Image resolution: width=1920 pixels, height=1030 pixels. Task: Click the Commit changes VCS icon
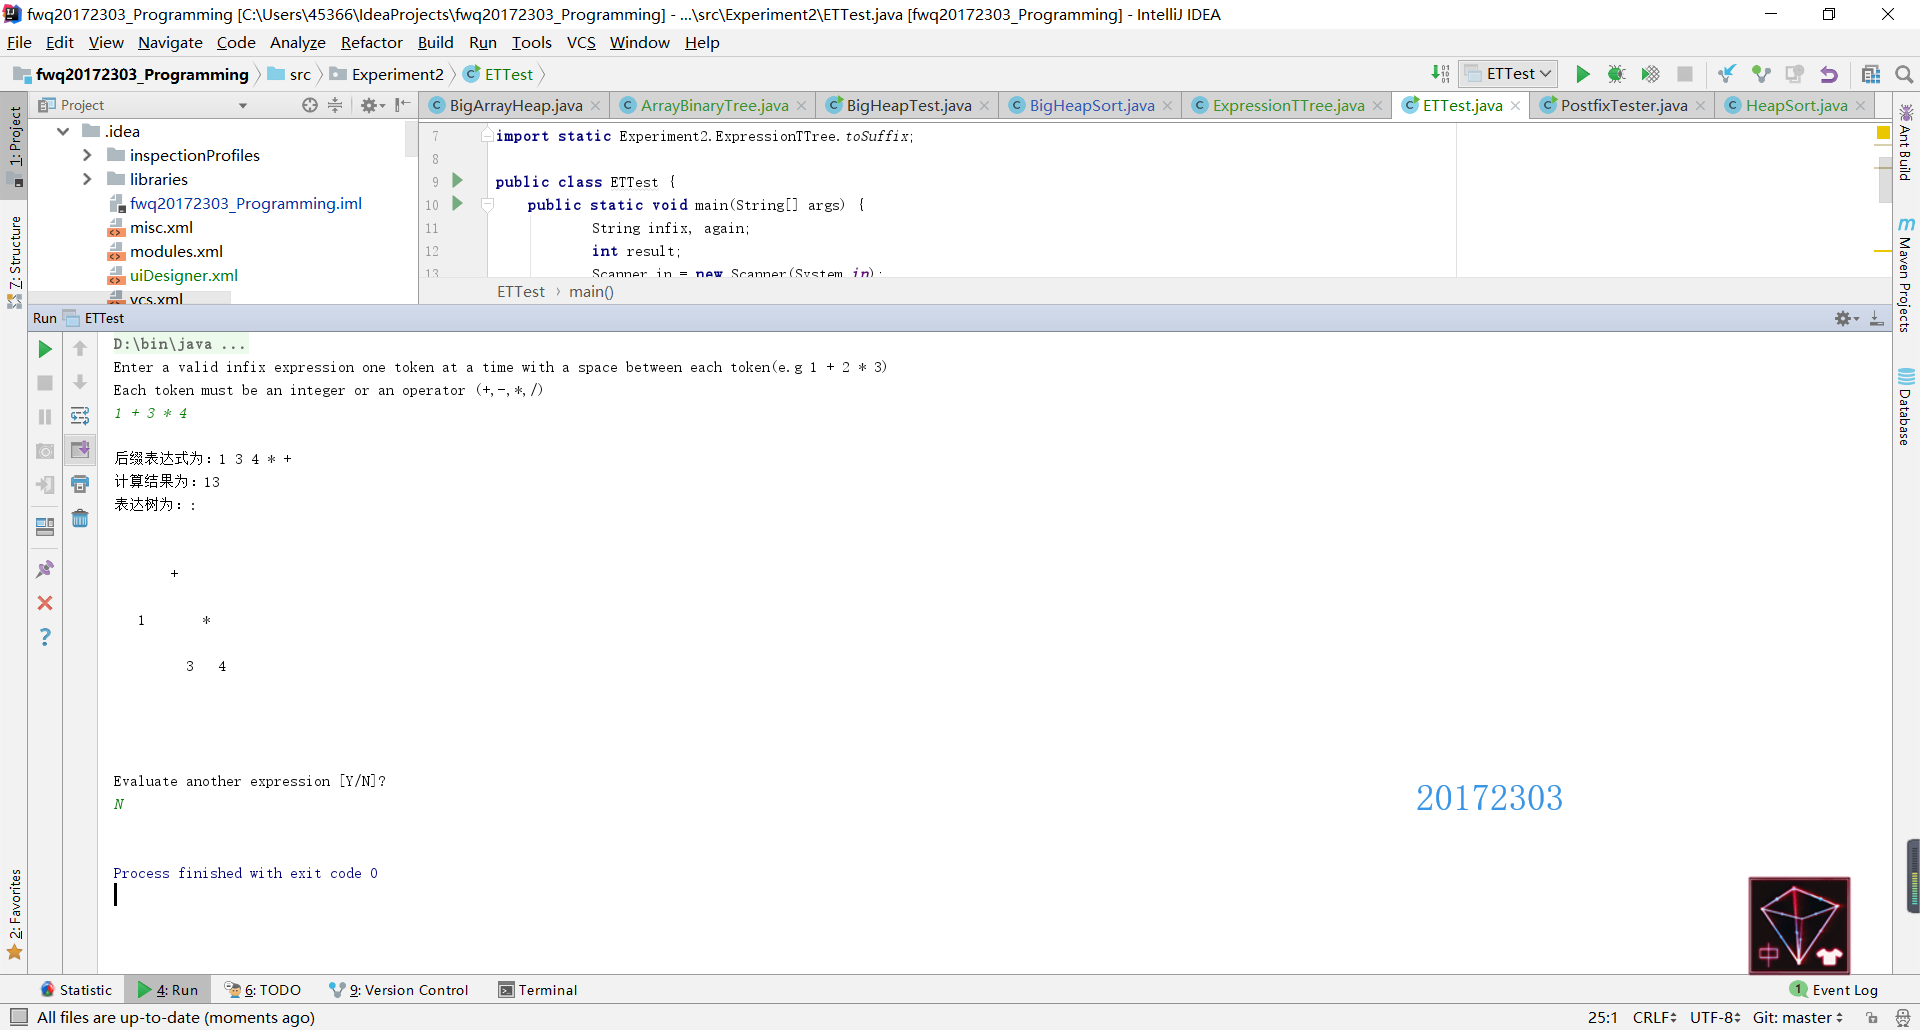click(1761, 74)
